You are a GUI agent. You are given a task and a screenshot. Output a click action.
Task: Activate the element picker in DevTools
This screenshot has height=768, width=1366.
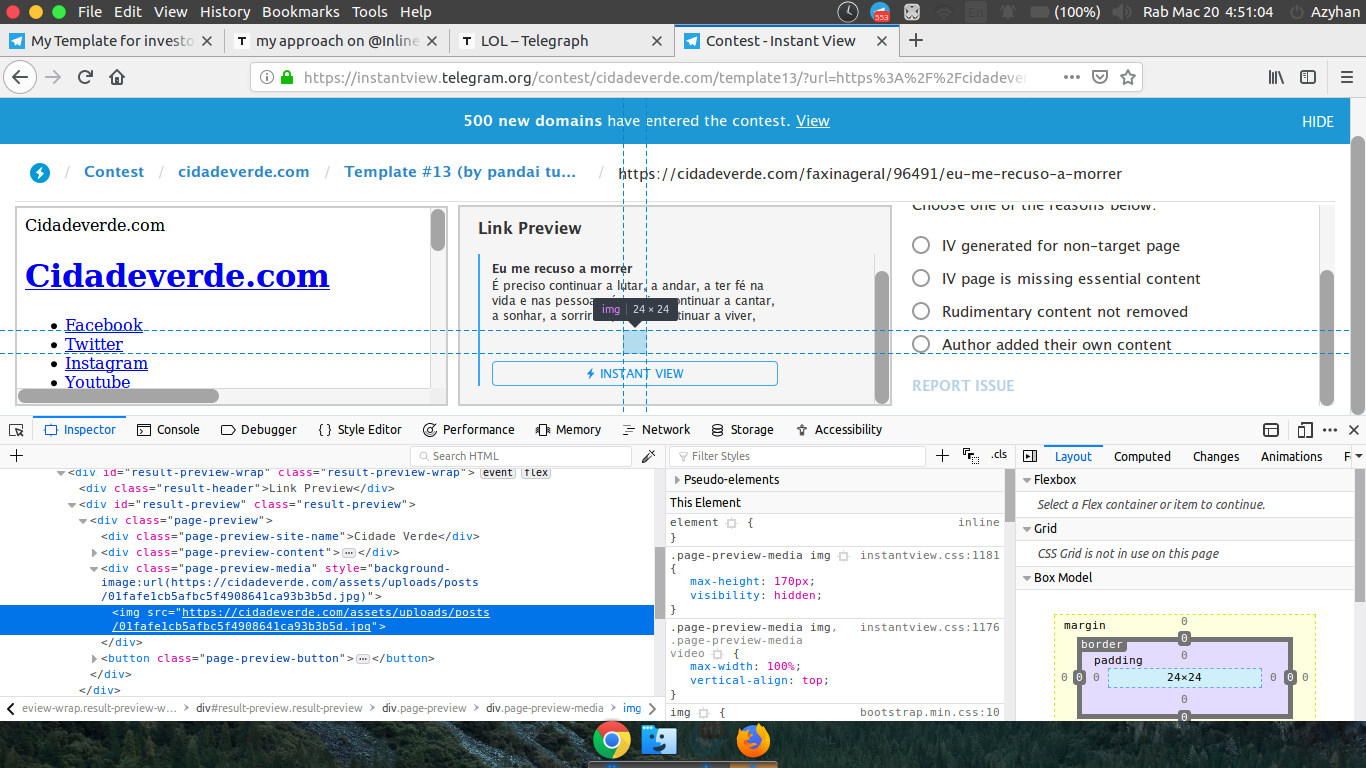coord(16,430)
